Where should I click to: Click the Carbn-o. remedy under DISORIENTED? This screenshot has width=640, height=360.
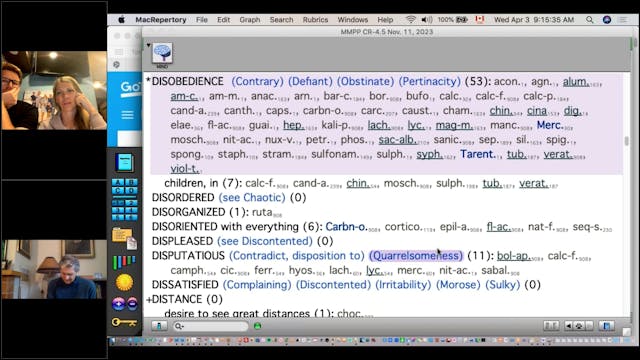point(347,227)
